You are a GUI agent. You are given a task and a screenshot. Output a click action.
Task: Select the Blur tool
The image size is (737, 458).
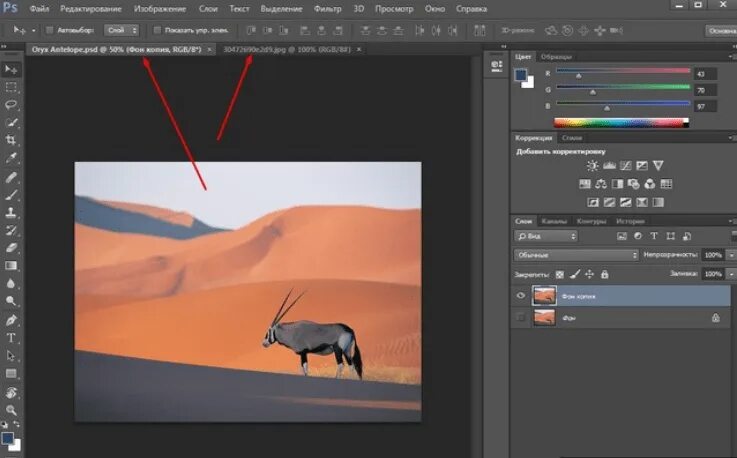(x=11, y=283)
